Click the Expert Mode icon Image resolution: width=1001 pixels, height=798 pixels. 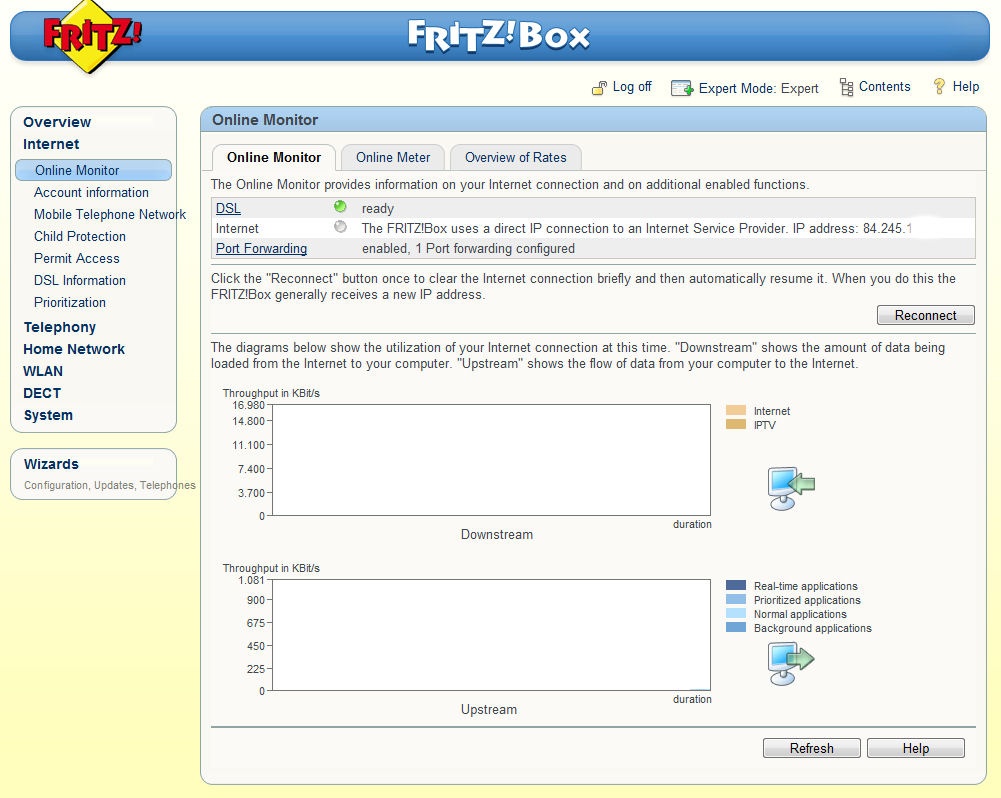682,88
